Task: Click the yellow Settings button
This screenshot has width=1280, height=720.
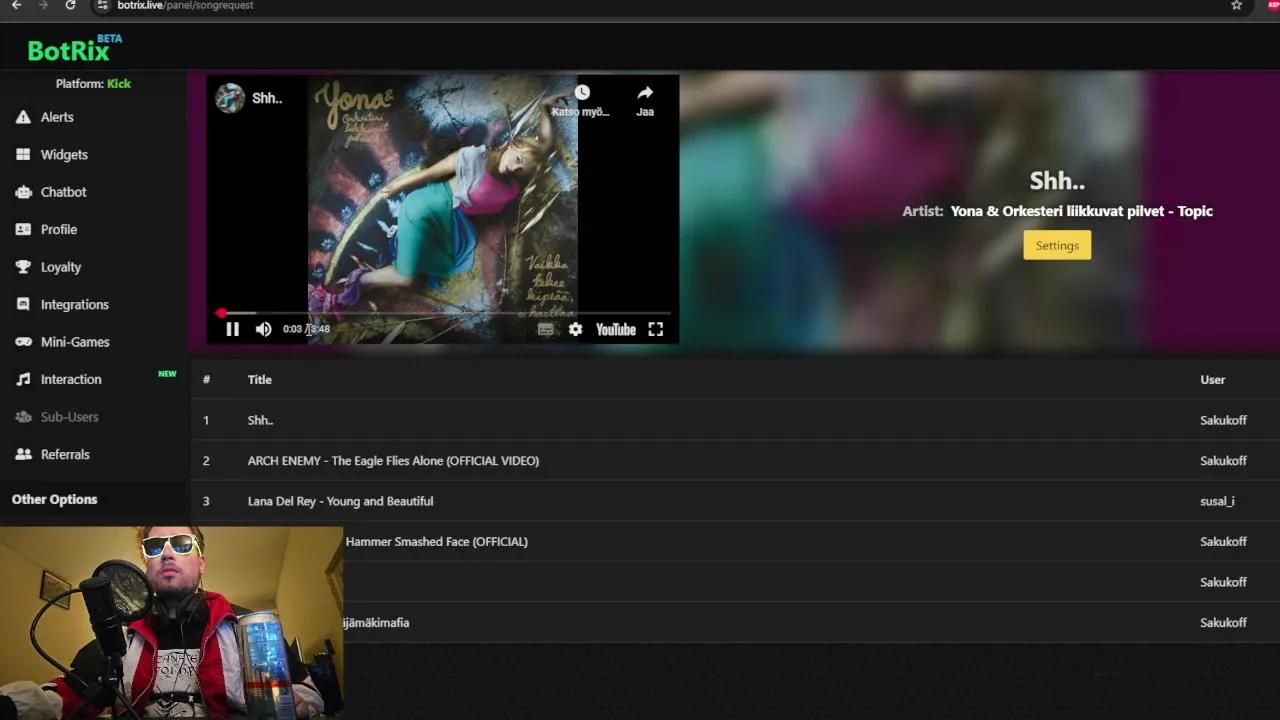Action: tap(1057, 245)
